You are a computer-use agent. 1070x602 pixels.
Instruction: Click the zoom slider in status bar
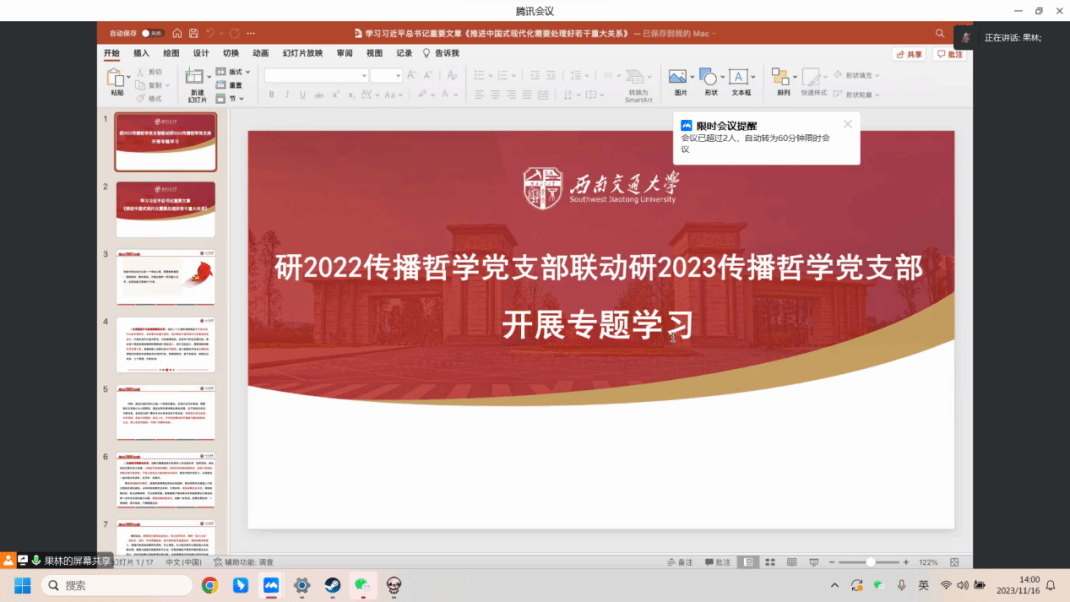click(870, 562)
